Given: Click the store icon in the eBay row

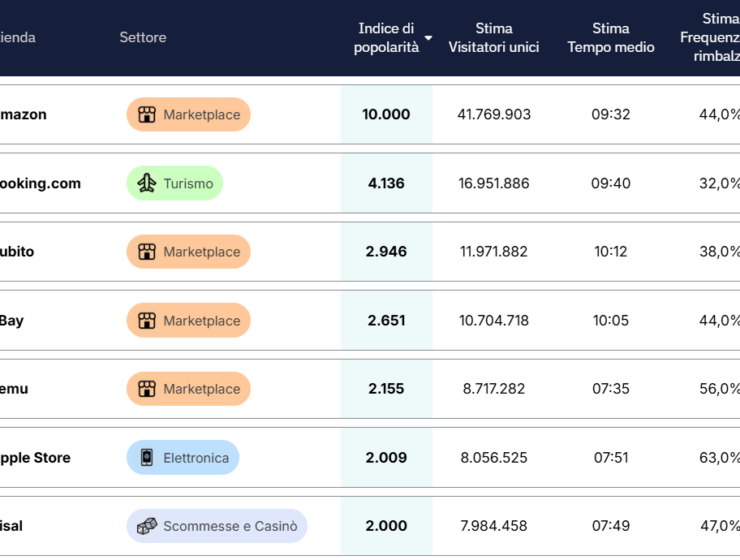Looking at the screenshot, I should (x=147, y=321).
